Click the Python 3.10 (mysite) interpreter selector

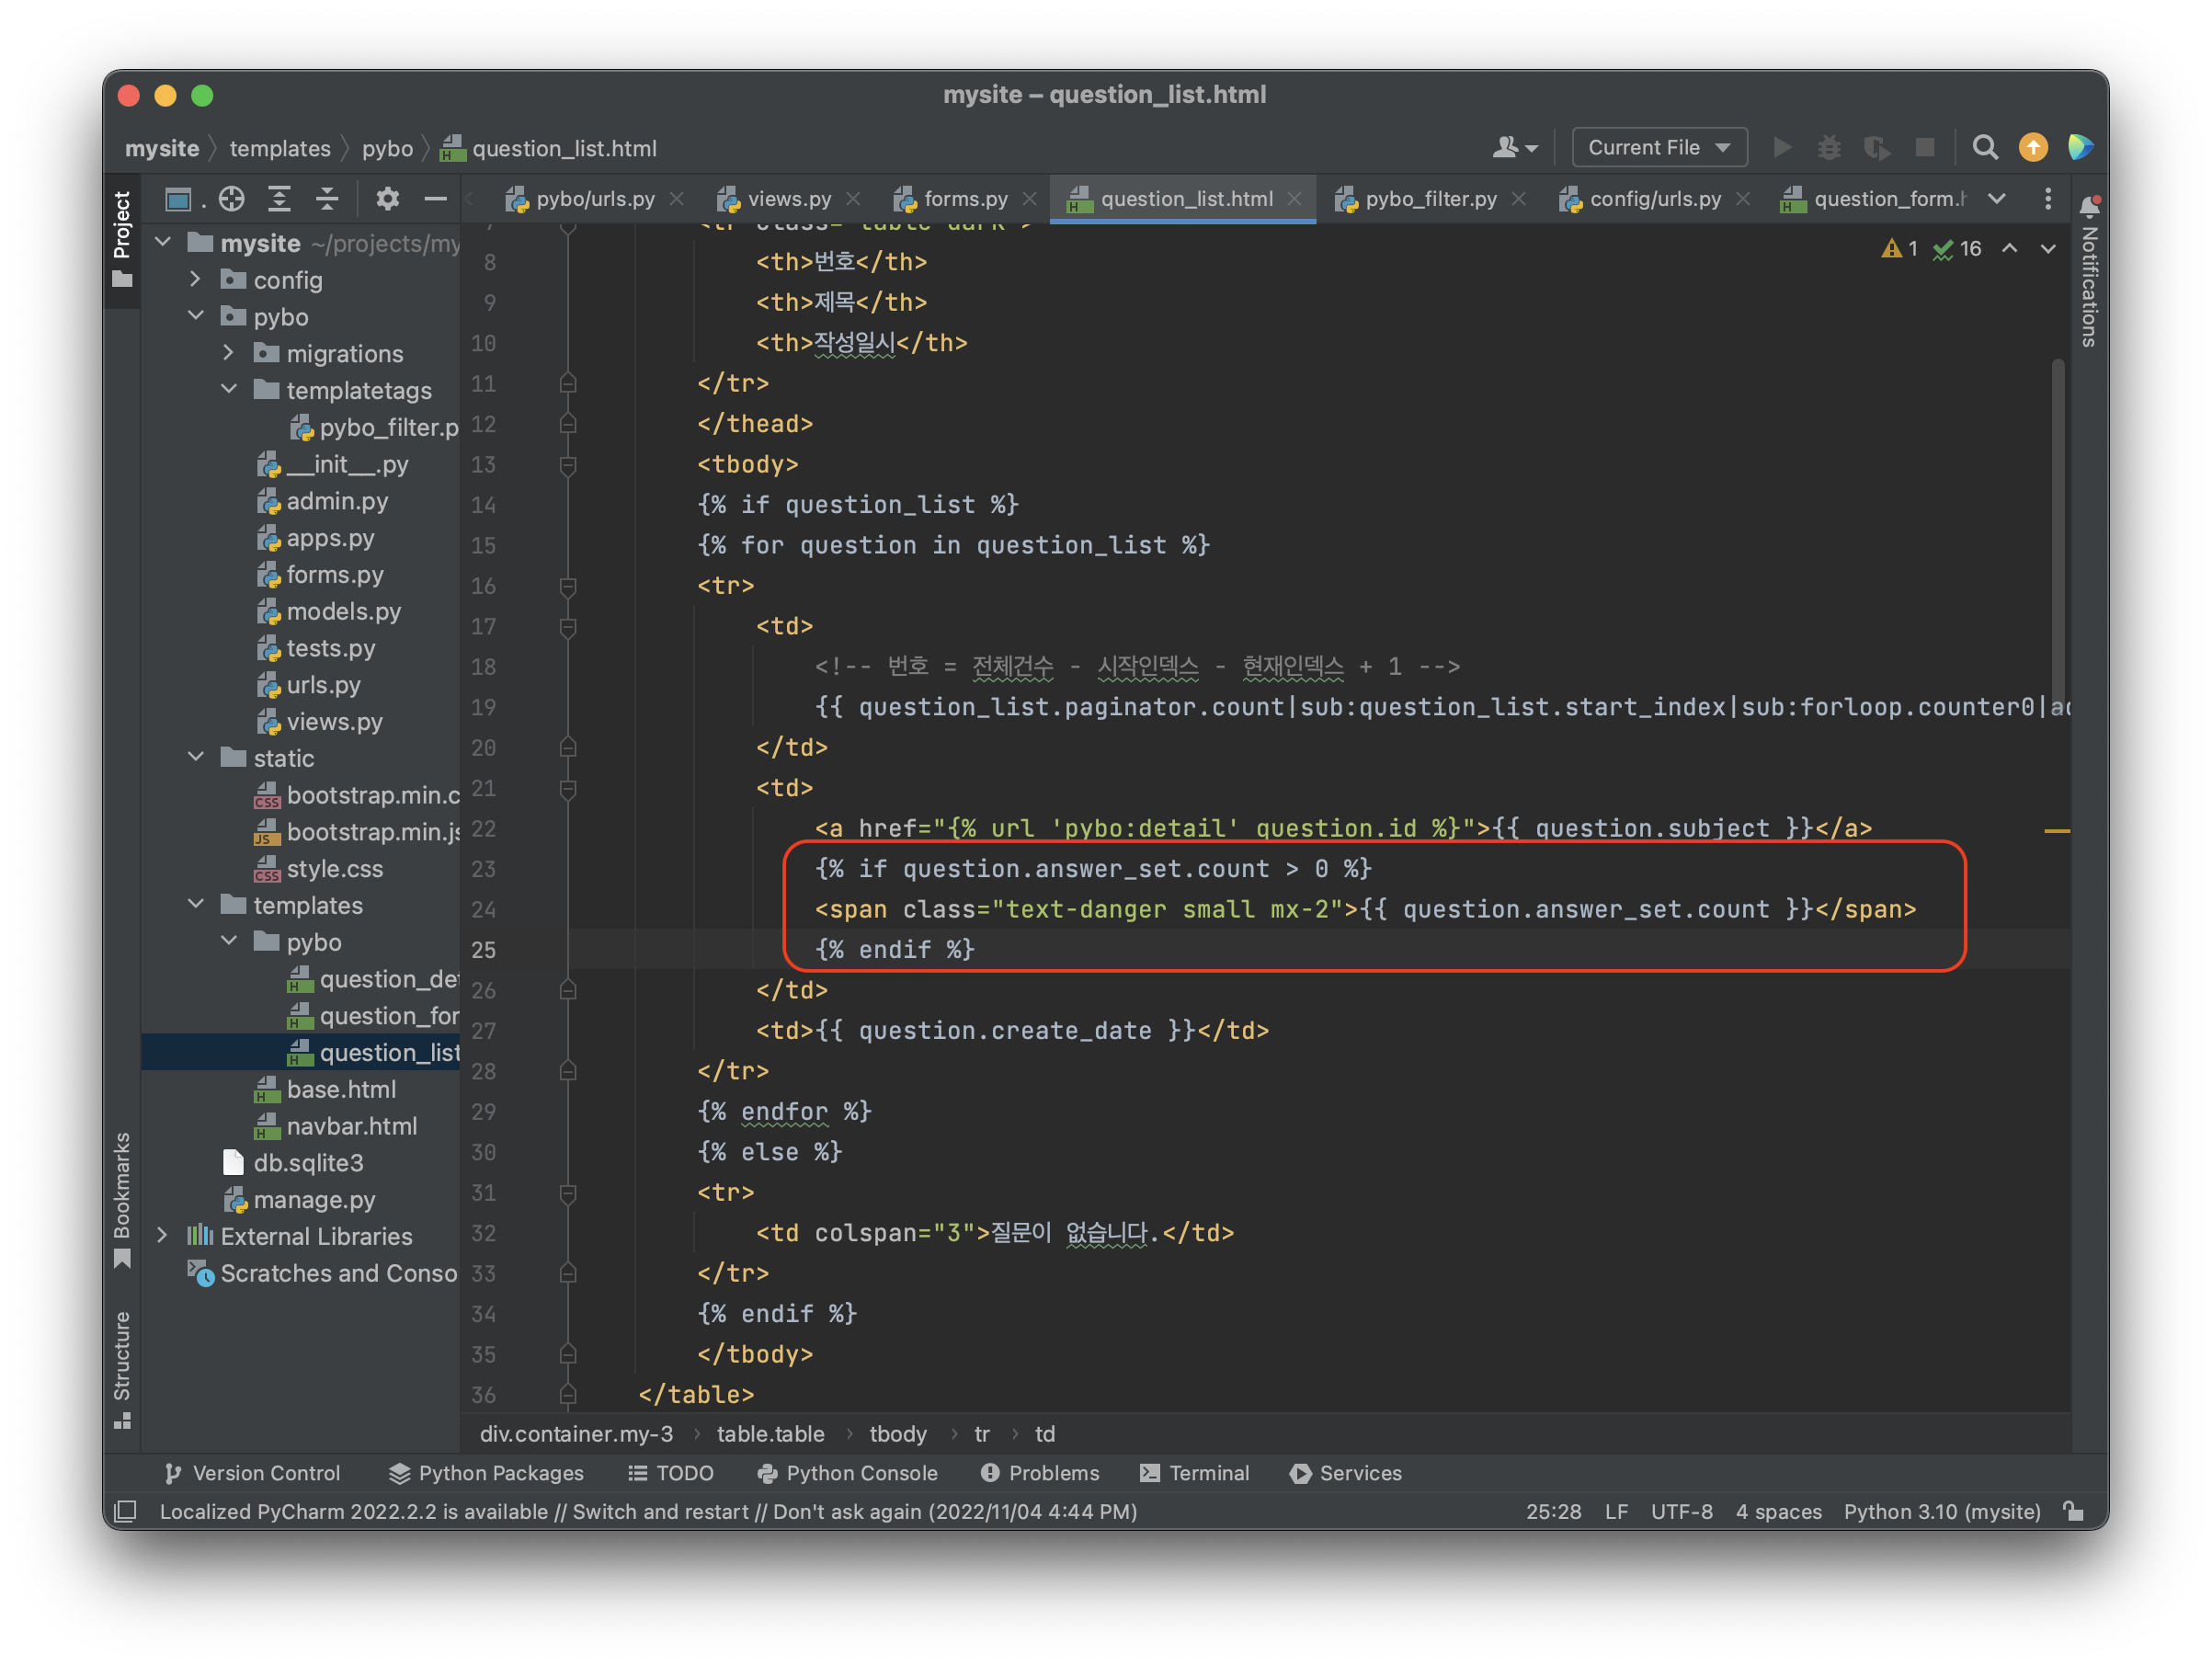(x=1941, y=1511)
